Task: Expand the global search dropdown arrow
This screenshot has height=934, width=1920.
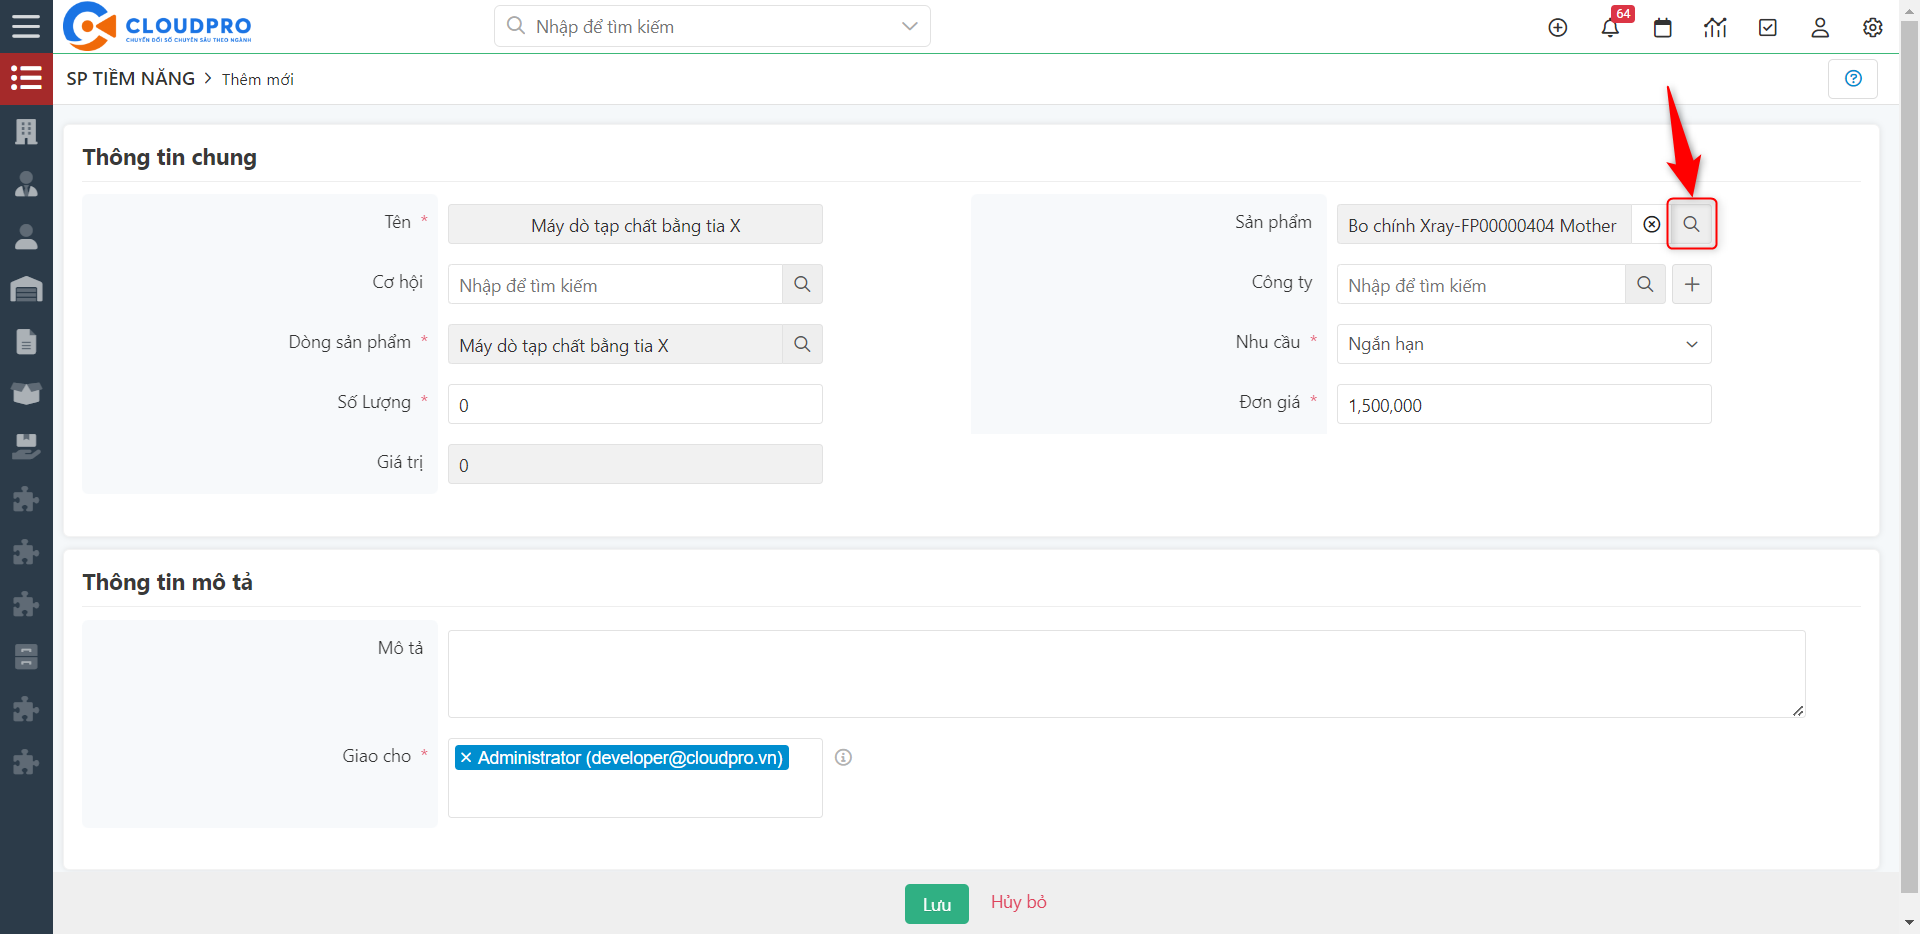Action: [x=909, y=26]
